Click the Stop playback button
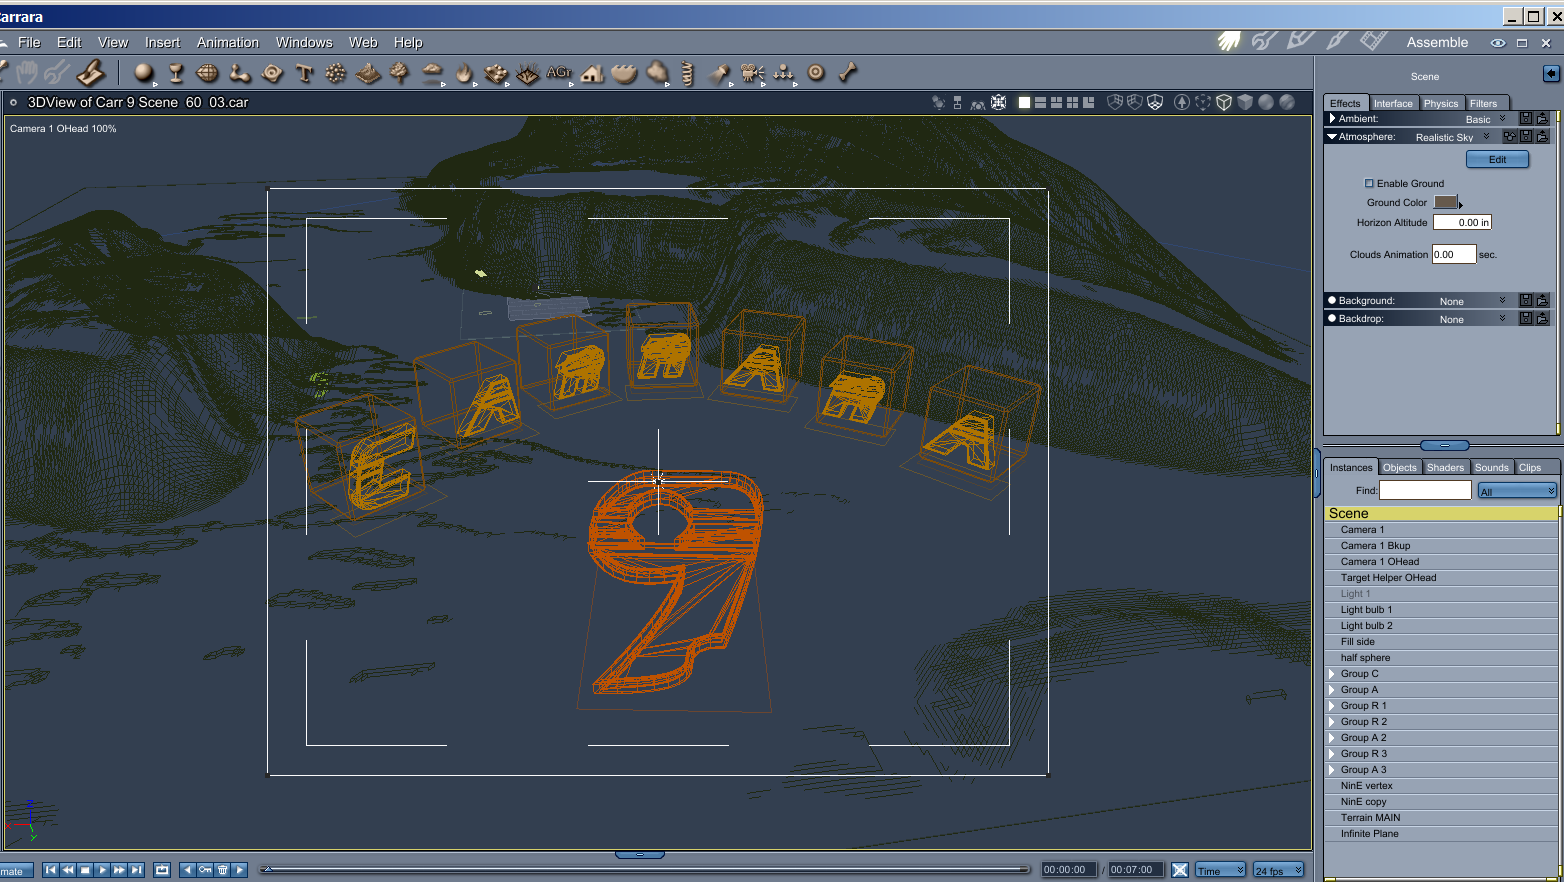Image resolution: width=1564 pixels, height=882 pixels. click(x=85, y=870)
